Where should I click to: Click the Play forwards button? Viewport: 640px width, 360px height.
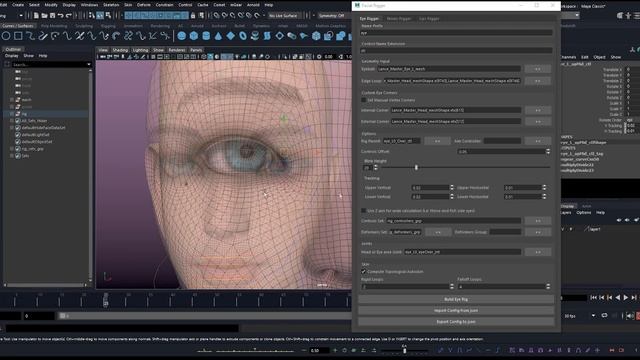[626, 298]
